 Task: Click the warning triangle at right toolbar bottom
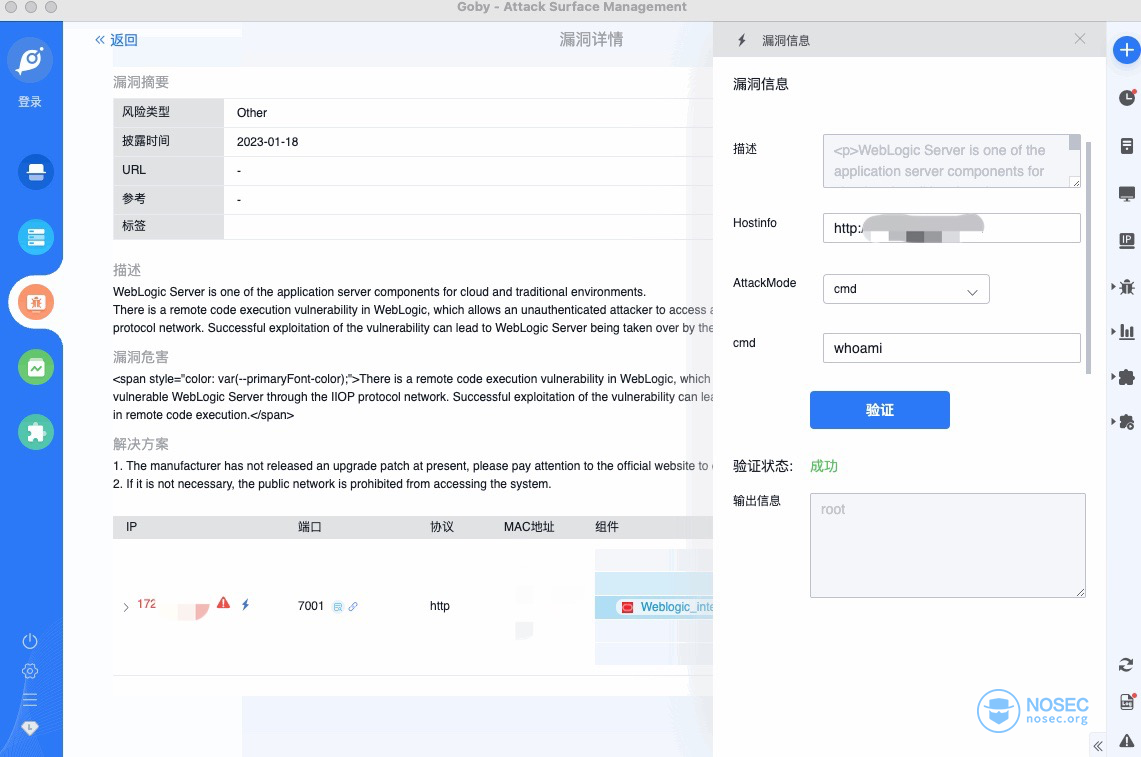[x=1126, y=741]
